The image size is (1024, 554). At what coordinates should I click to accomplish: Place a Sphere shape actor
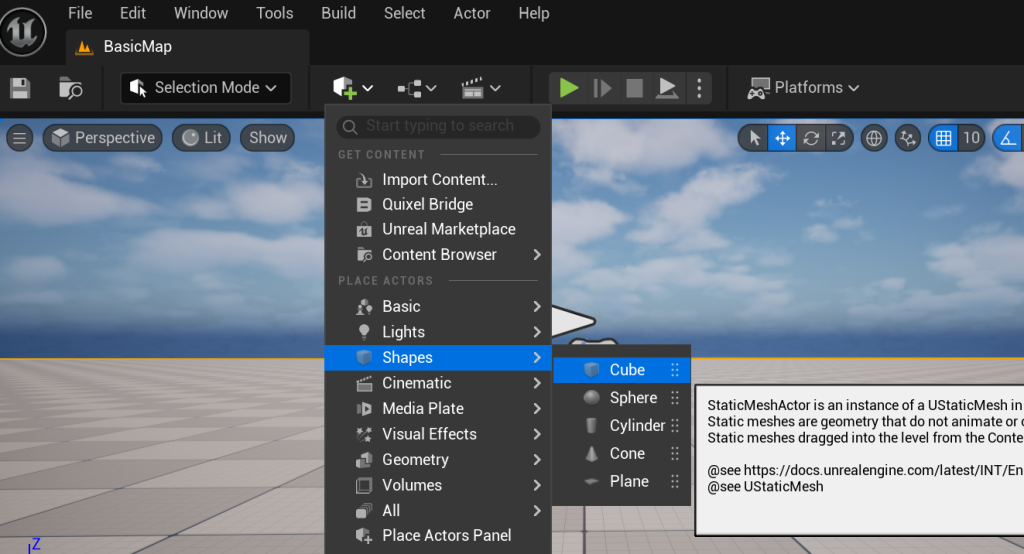[621, 397]
